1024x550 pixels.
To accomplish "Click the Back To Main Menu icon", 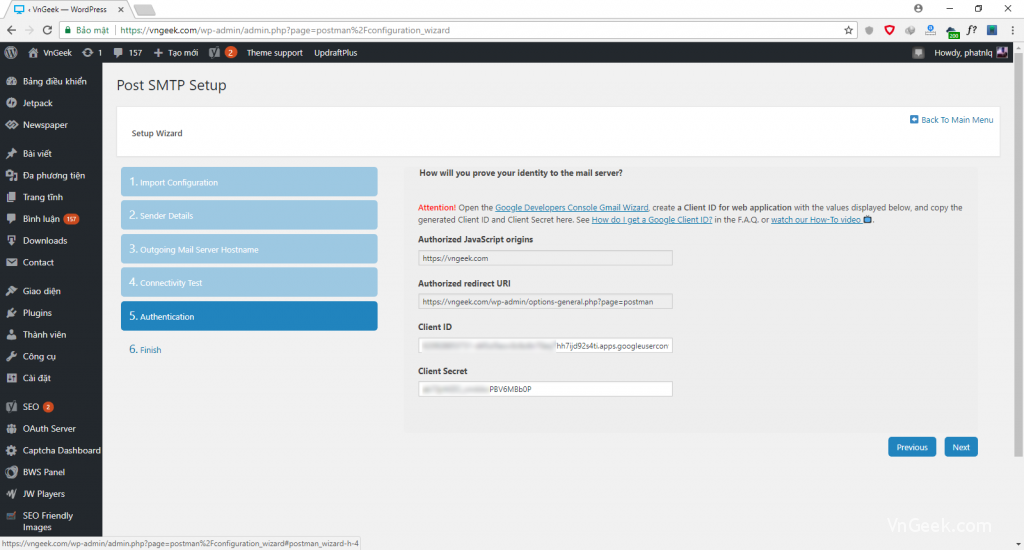I will pos(914,120).
